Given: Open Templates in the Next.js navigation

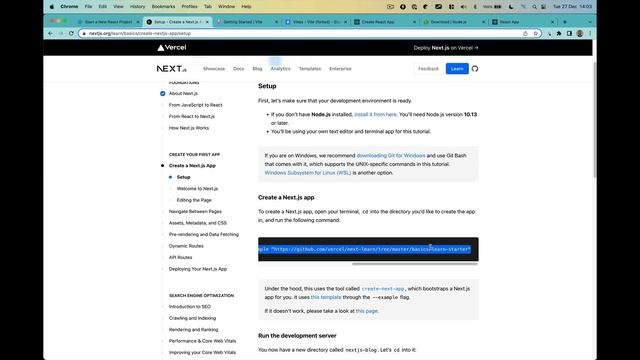Looking at the screenshot, I should (x=310, y=69).
